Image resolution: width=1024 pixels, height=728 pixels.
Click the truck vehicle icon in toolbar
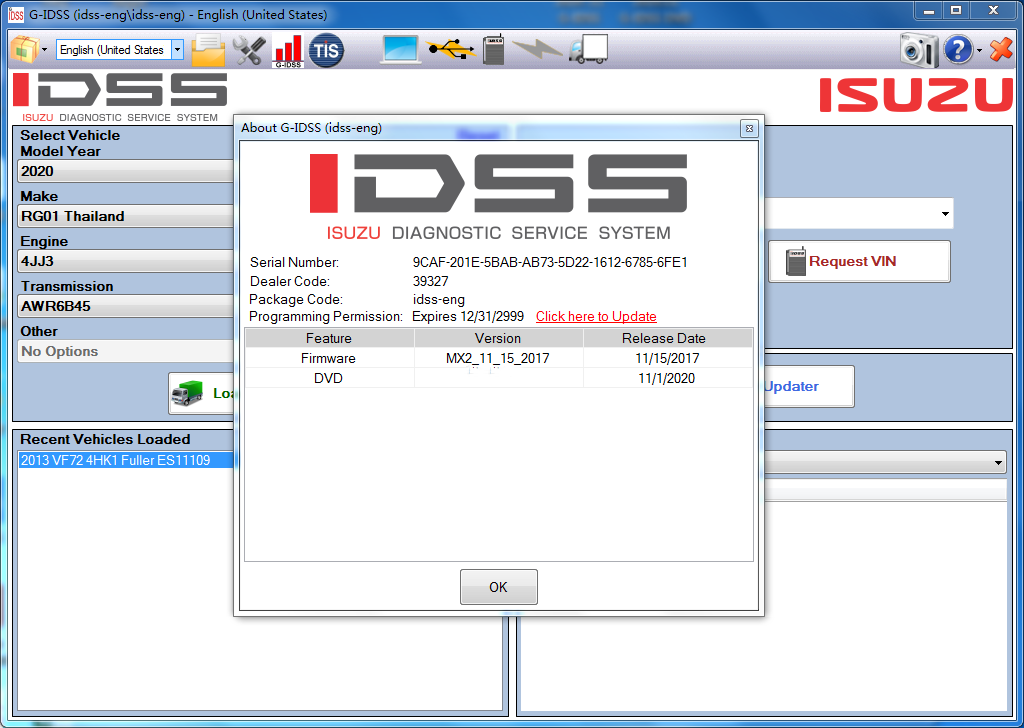(x=588, y=50)
